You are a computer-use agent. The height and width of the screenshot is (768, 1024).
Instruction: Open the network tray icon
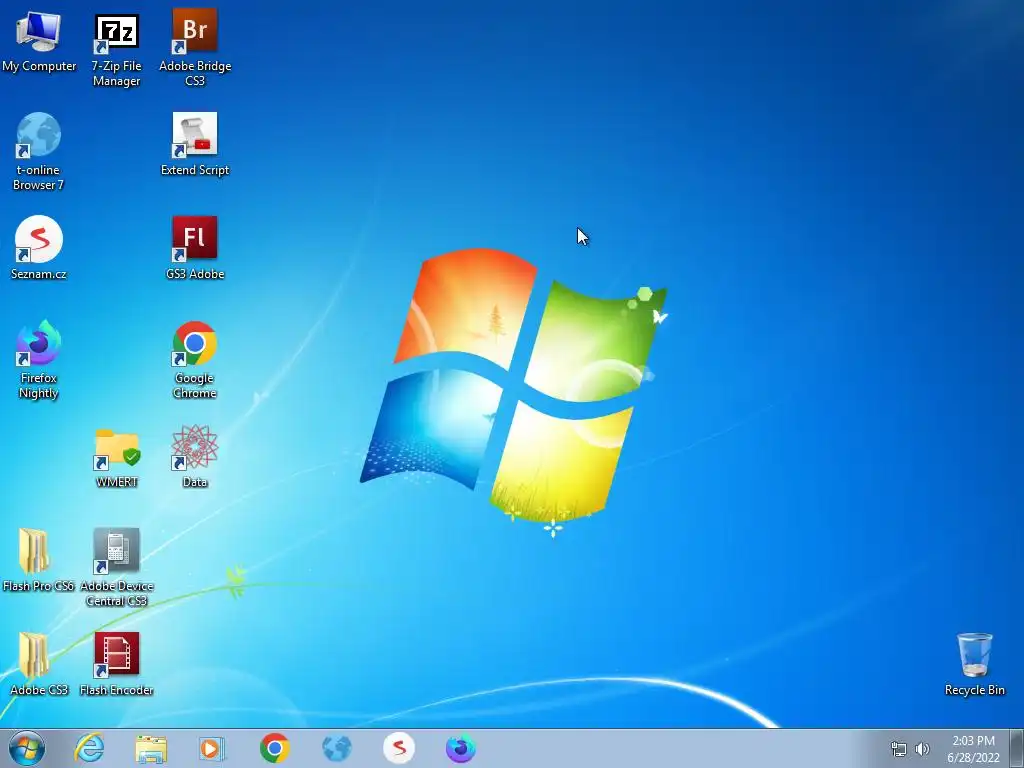[899, 749]
